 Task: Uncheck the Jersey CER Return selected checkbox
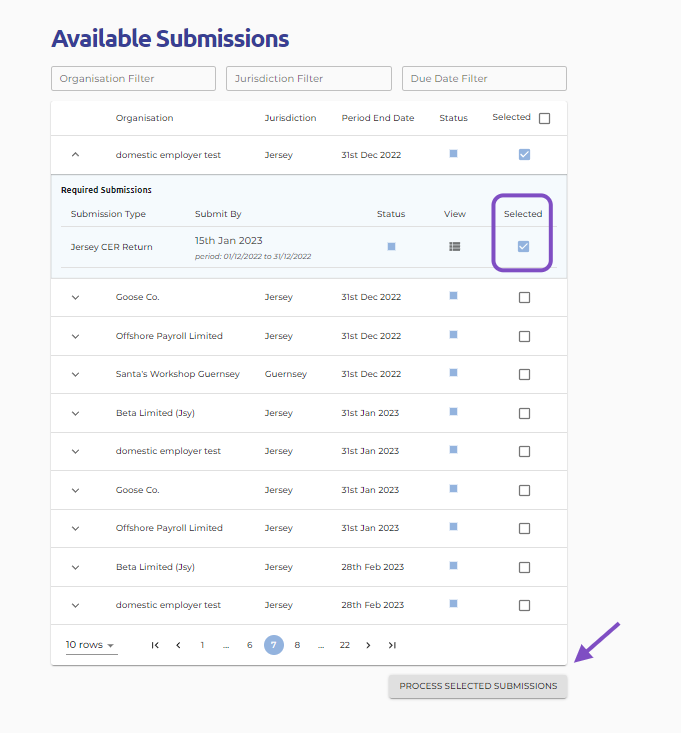(x=523, y=246)
